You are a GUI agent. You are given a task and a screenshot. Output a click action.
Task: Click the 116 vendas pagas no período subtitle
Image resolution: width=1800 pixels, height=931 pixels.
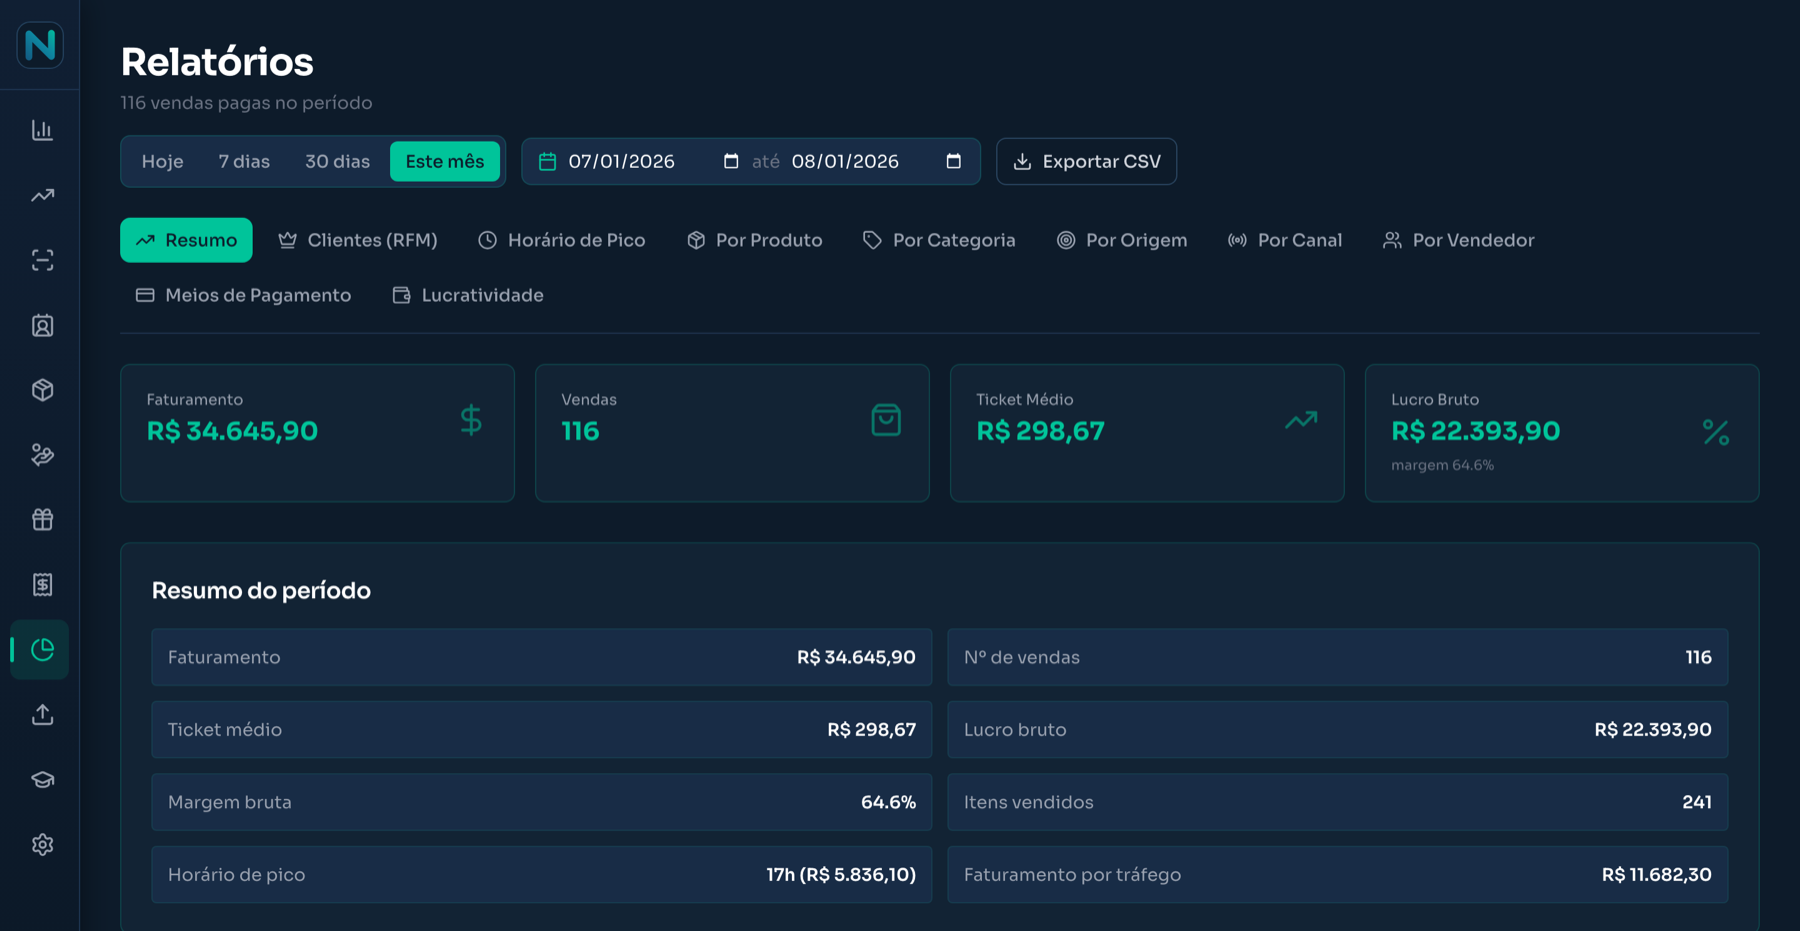pos(246,103)
